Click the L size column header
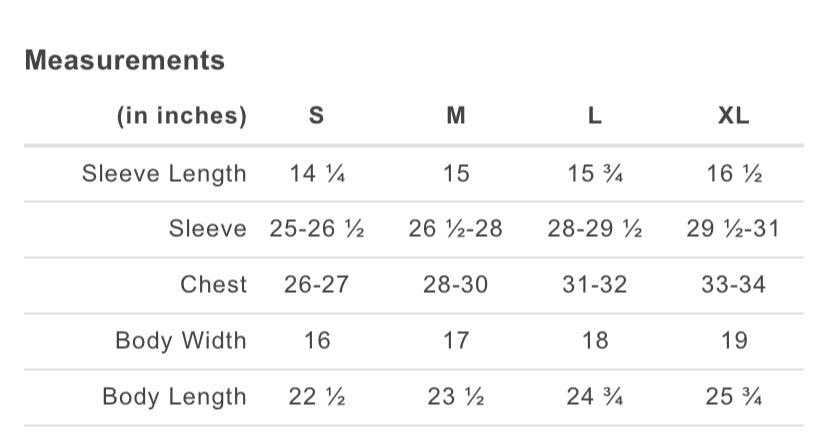The width and height of the screenshot is (828, 436). point(595,115)
